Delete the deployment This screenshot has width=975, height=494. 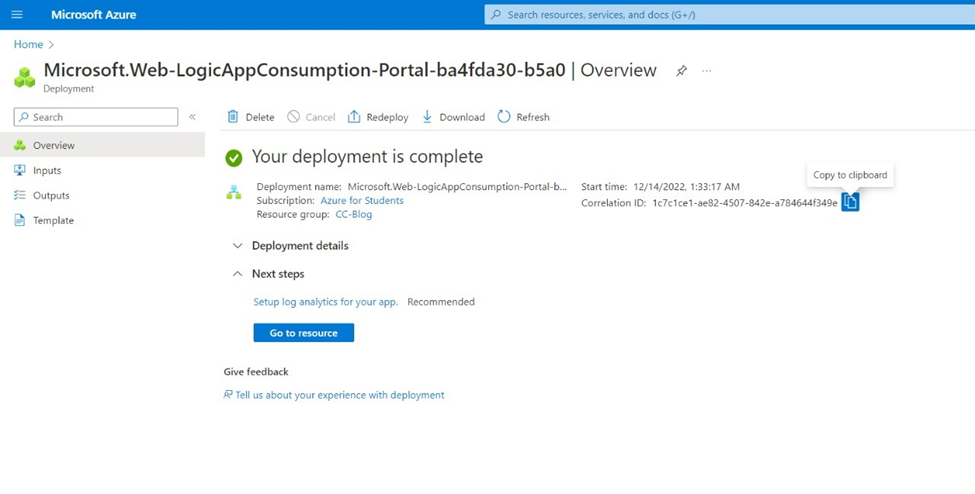click(x=251, y=117)
